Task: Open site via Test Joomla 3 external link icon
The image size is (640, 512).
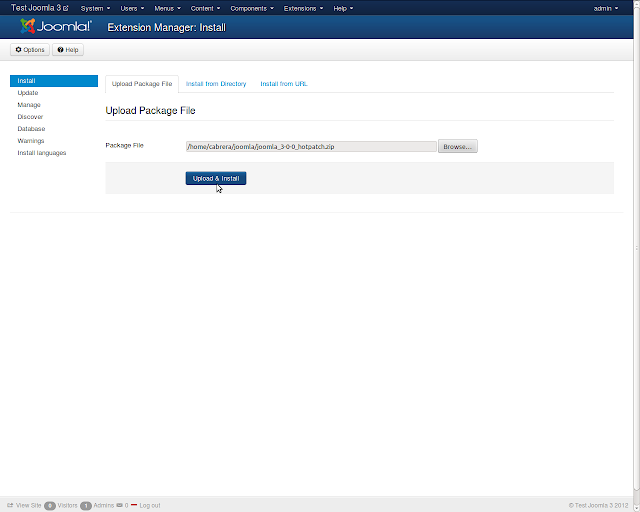Action: [66, 8]
